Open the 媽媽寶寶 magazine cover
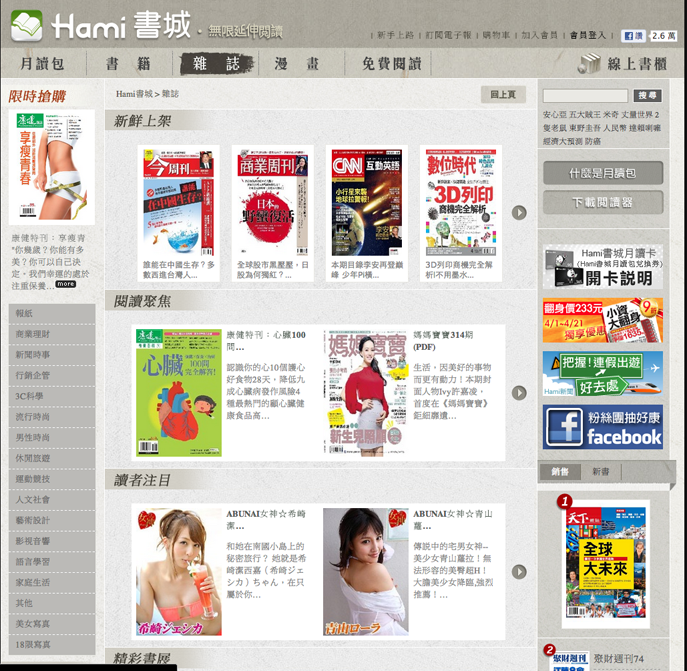 click(366, 393)
